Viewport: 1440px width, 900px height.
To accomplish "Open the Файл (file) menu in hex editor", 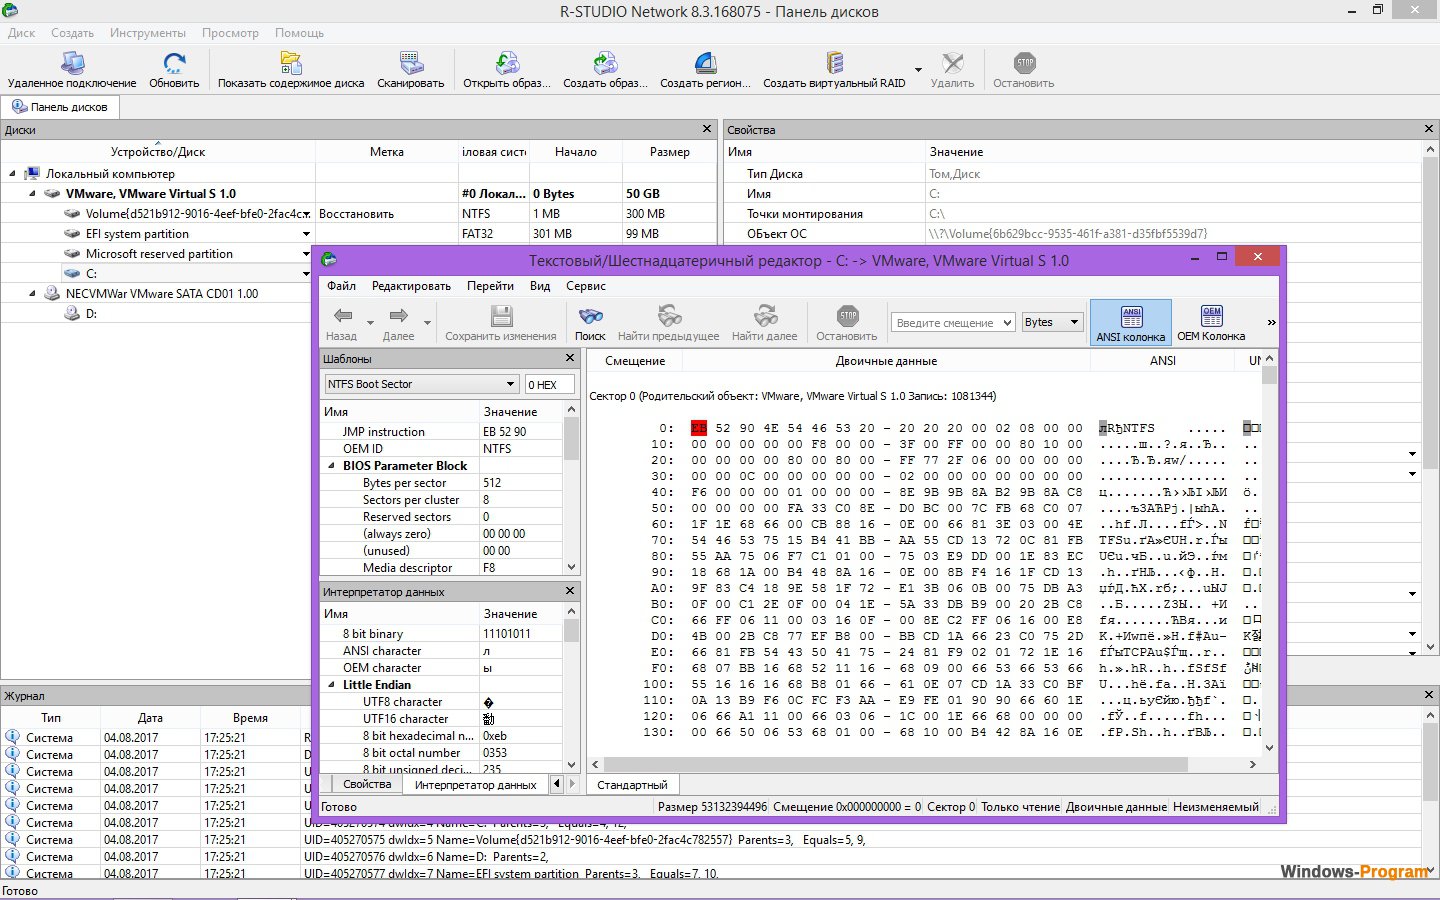I will (341, 286).
